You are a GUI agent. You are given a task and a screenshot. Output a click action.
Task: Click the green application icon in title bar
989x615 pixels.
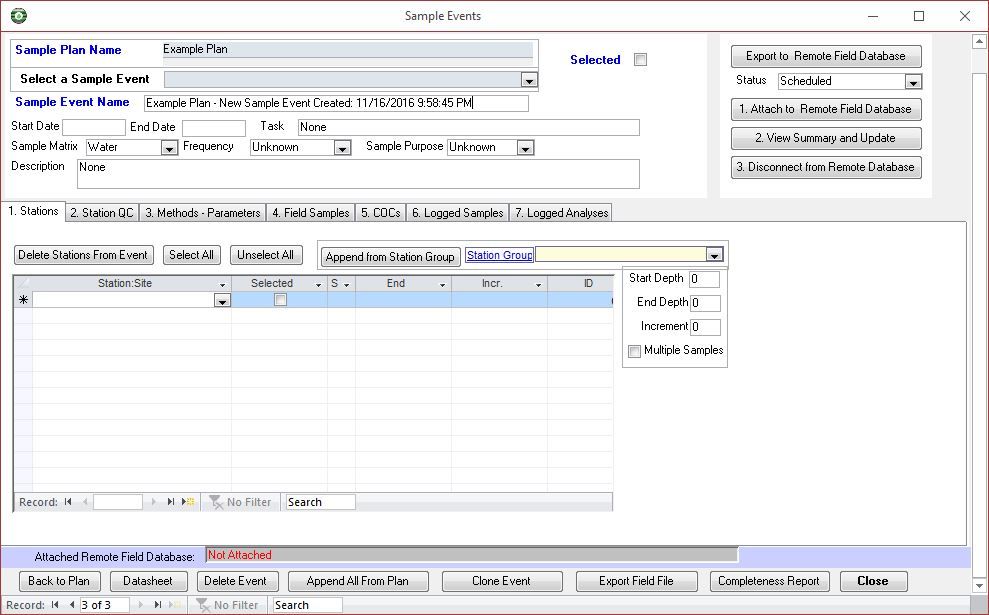pos(19,16)
